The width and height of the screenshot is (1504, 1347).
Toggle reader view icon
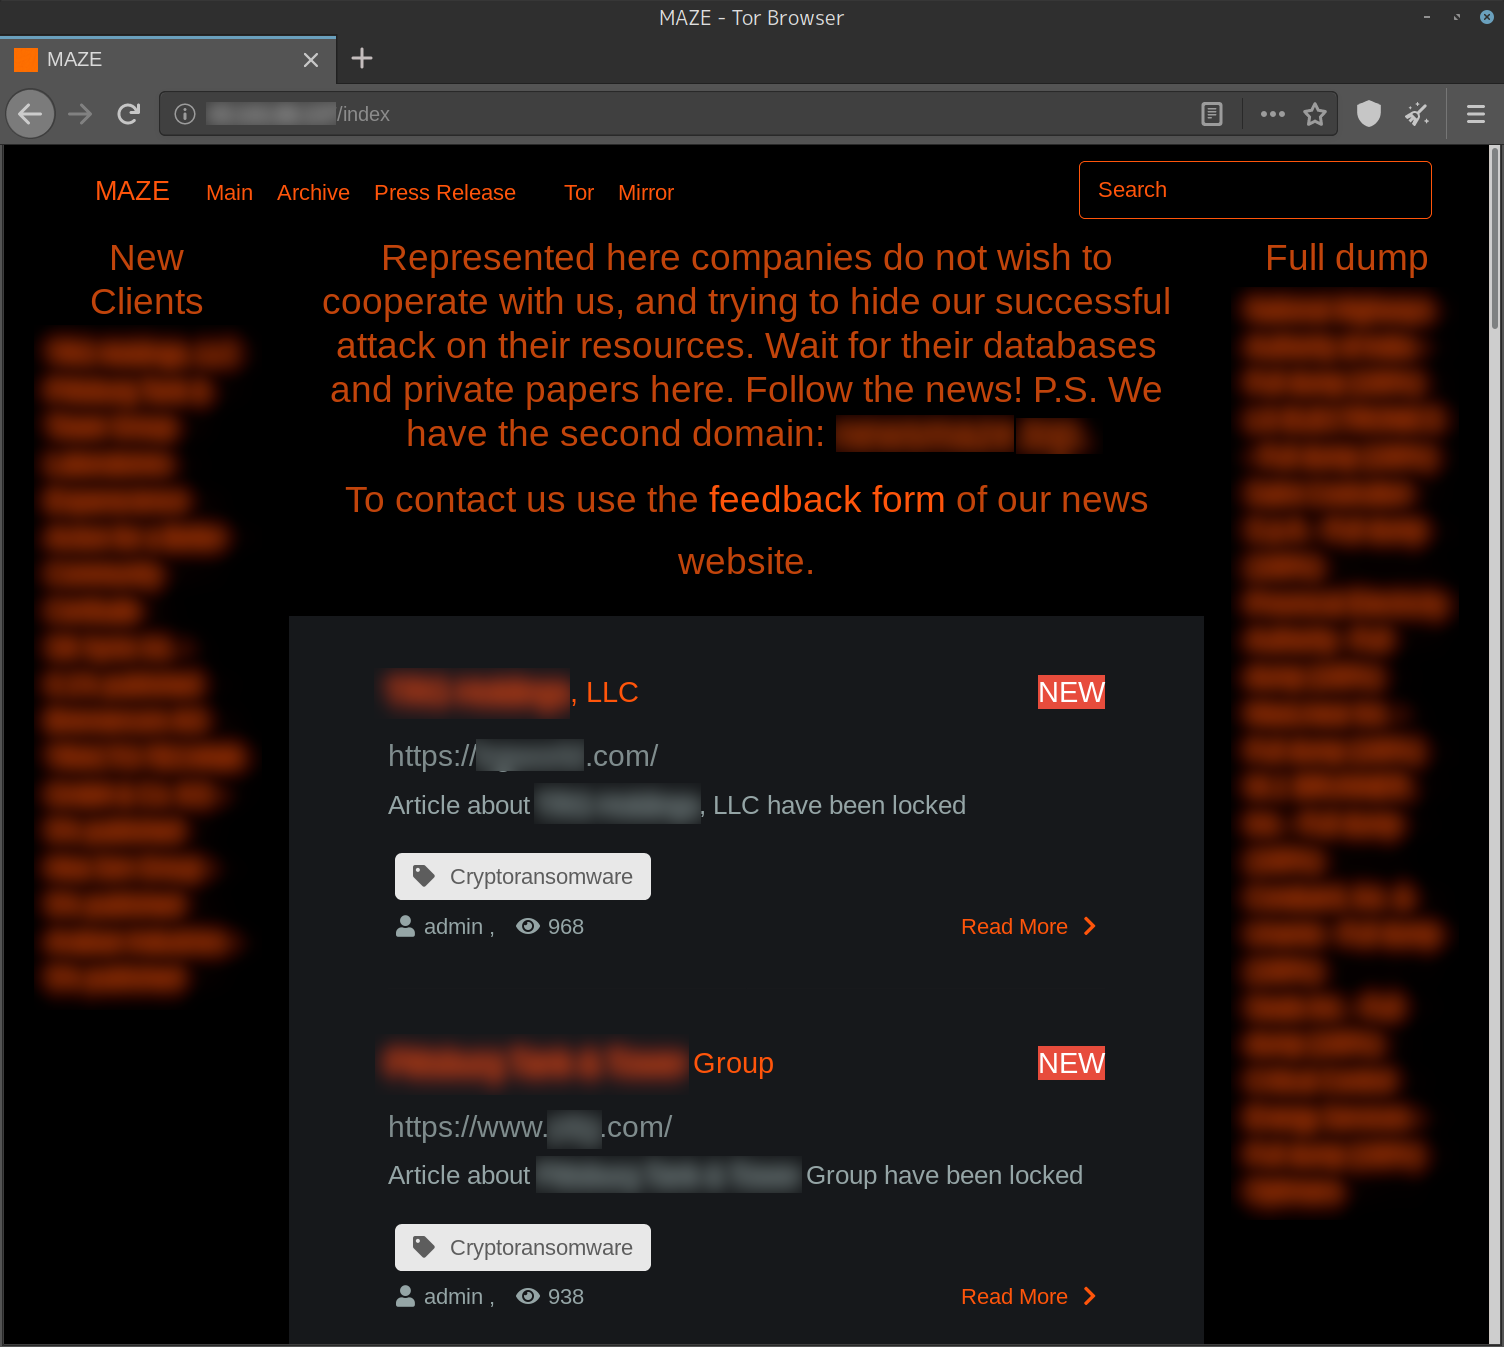coord(1212,114)
